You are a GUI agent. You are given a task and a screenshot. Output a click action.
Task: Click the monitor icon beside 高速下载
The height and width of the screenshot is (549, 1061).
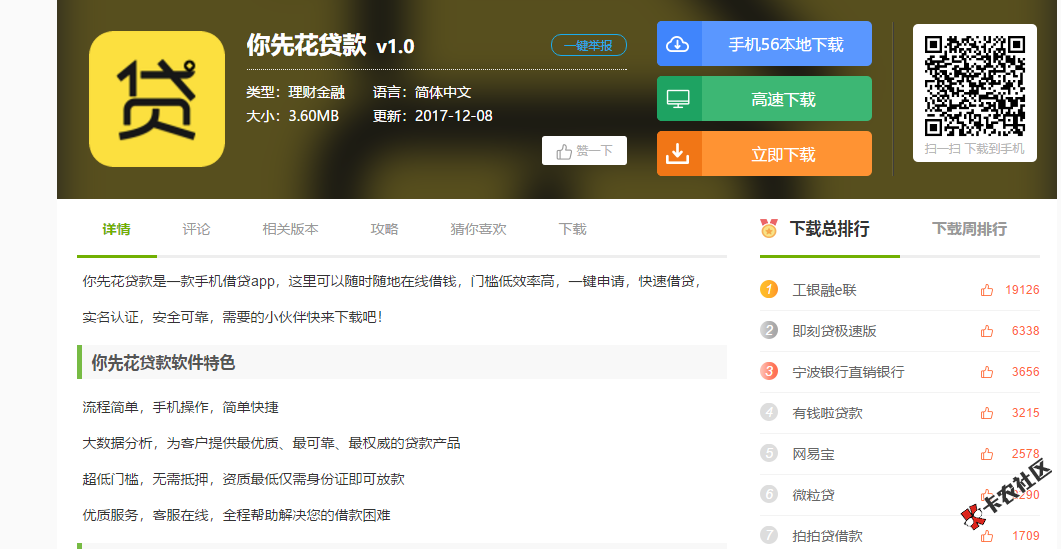(678, 99)
